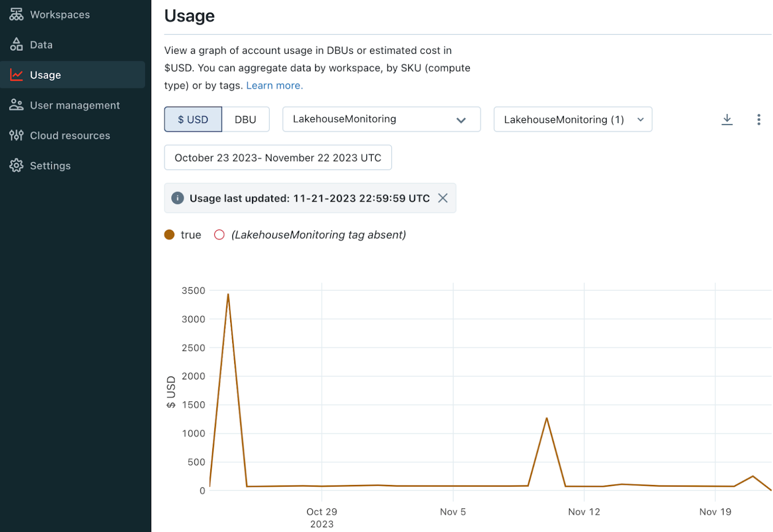Go to Cloud resources menu item

coord(70,135)
